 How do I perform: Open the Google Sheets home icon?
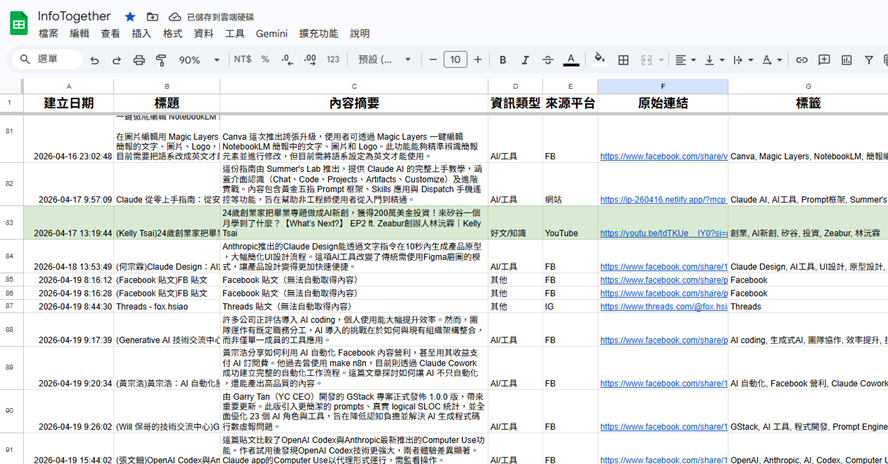pyautogui.click(x=19, y=24)
